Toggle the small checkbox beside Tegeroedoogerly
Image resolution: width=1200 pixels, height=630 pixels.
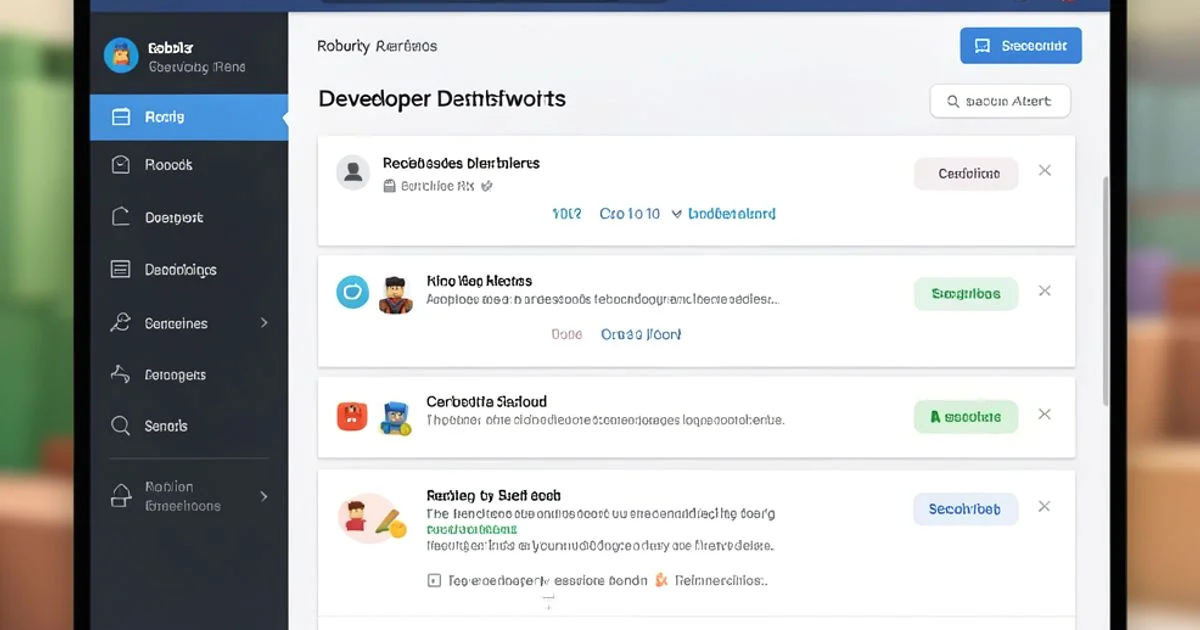pyautogui.click(x=433, y=580)
